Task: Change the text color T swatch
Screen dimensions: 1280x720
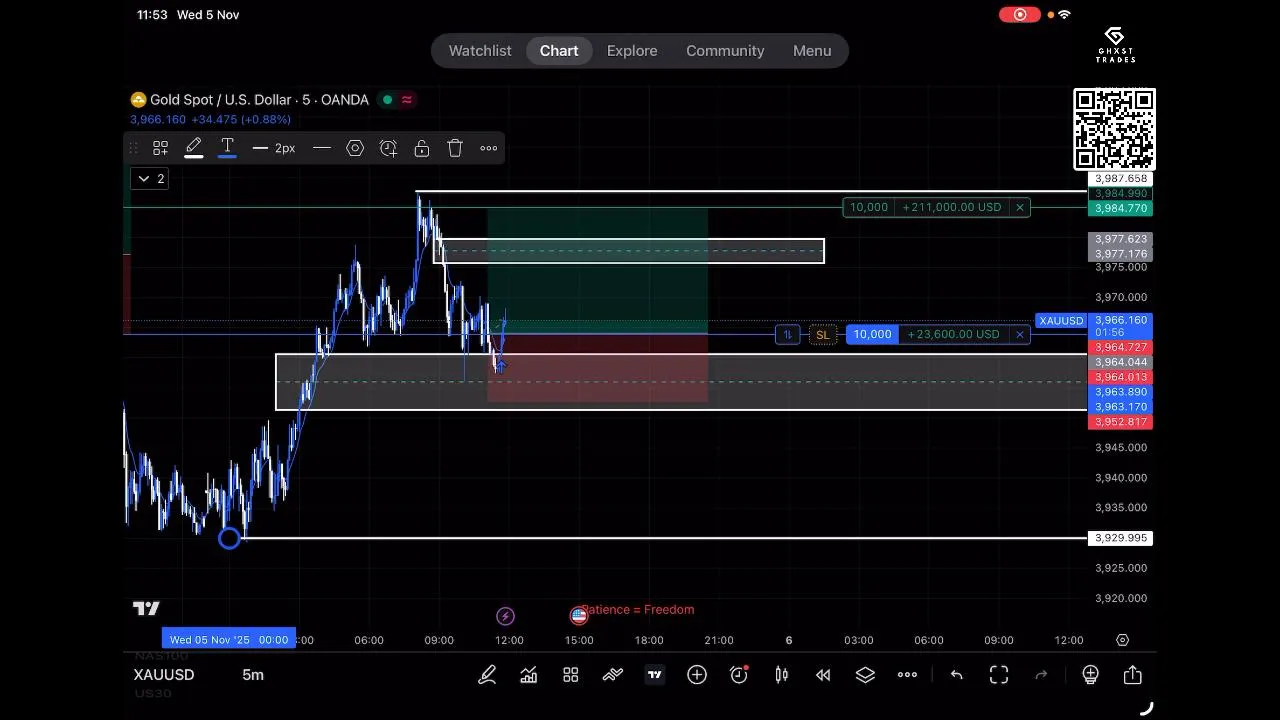Action: [227, 148]
